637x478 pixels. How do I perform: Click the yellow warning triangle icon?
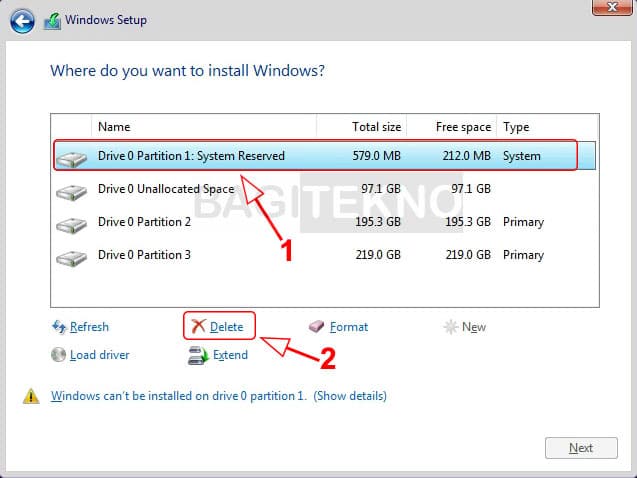click(31, 396)
